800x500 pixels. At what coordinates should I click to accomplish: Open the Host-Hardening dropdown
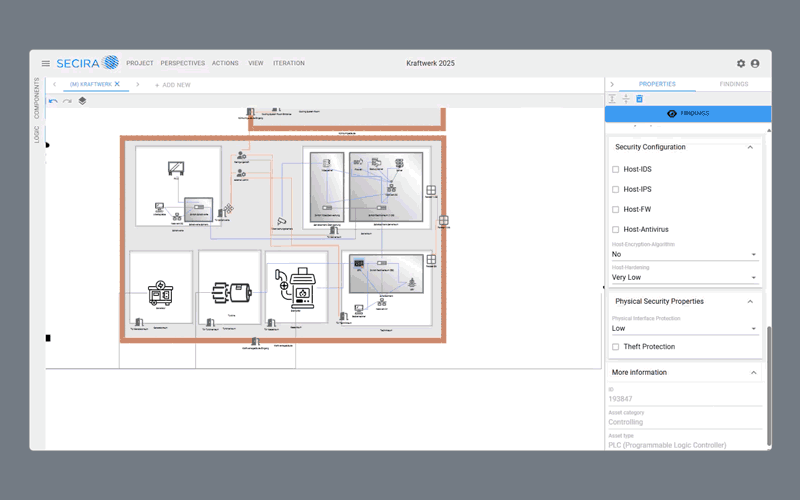tap(684, 278)
